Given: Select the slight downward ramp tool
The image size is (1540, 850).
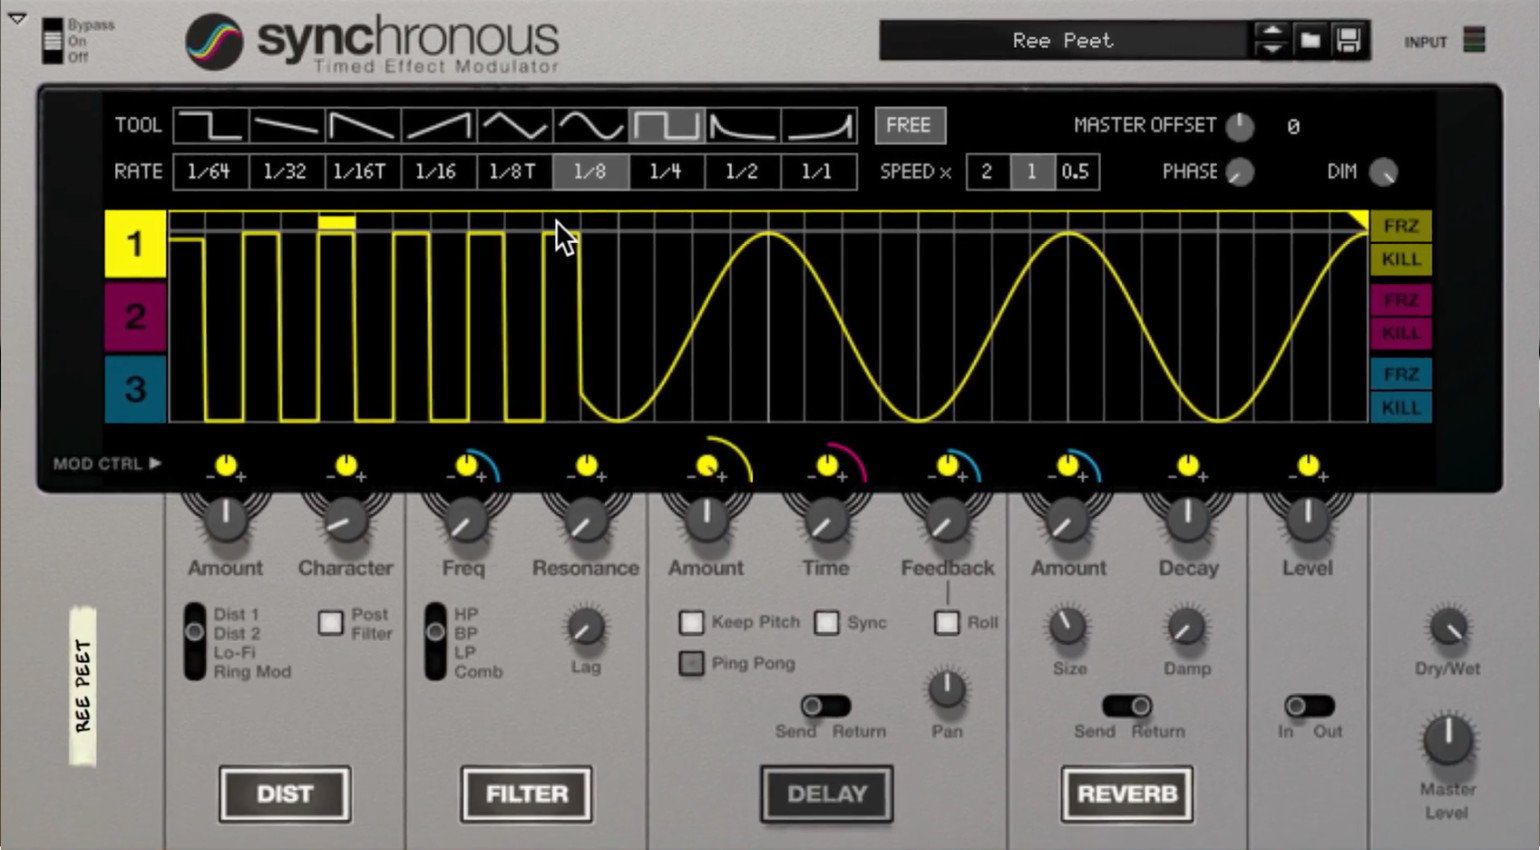Looking at the screenshot, I should (x=286, y=126).
